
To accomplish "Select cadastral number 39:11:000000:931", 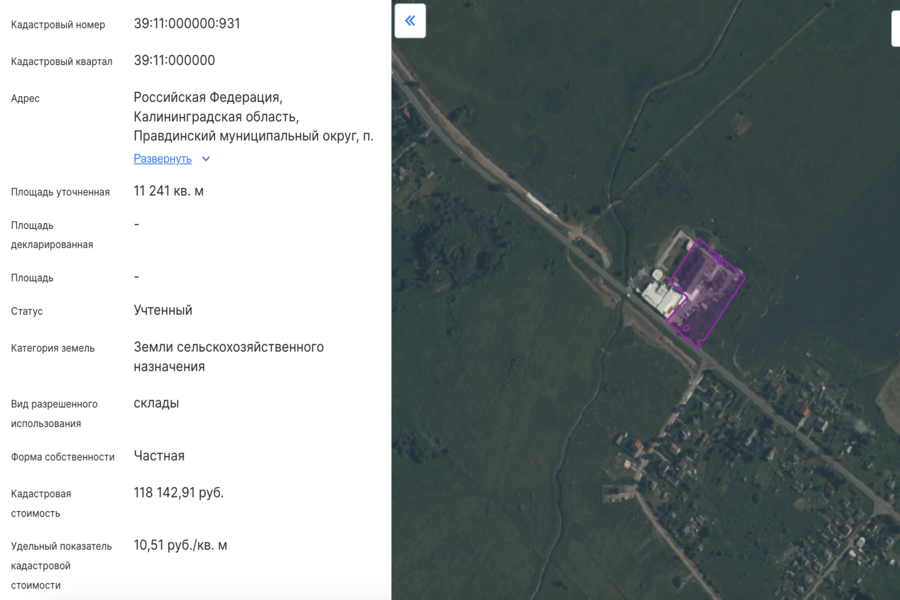I will click(x=187, y=23).
